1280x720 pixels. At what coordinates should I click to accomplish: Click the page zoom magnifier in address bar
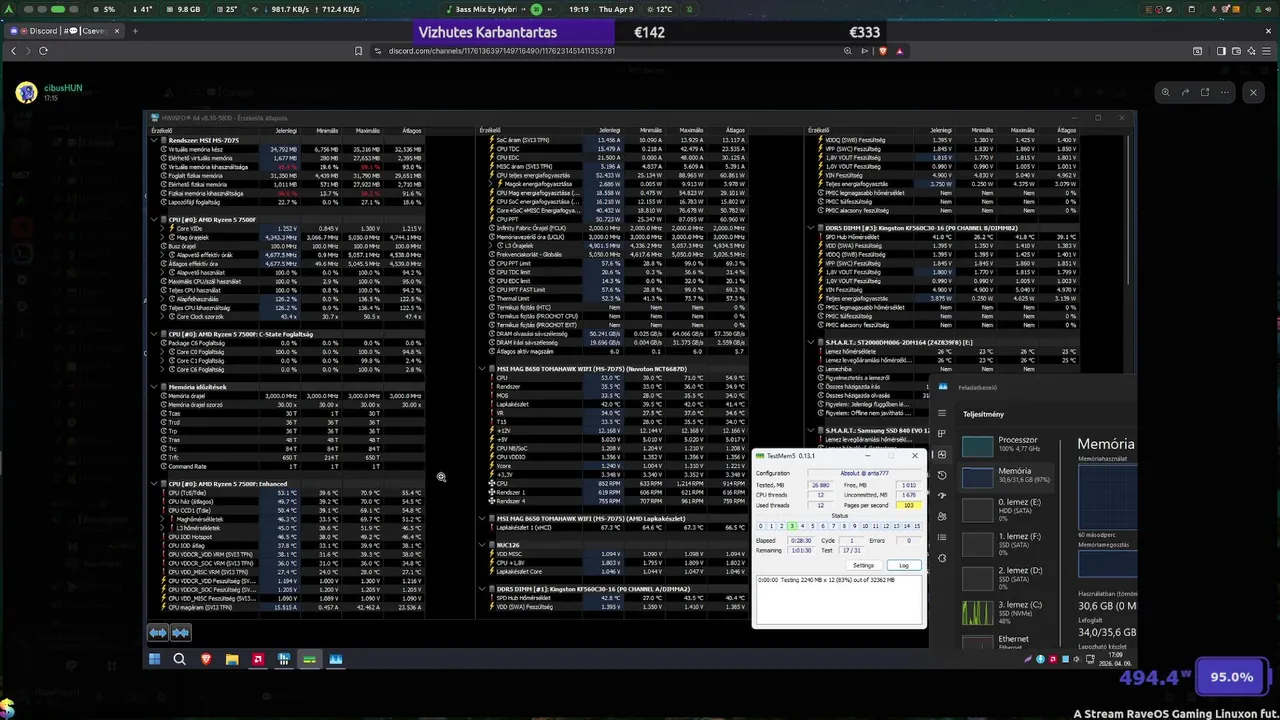click(x=848, y=51)
